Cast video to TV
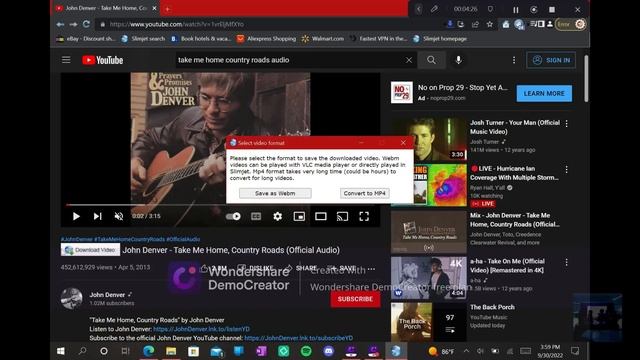Screen dimensions: 640x360 point(342,216)
